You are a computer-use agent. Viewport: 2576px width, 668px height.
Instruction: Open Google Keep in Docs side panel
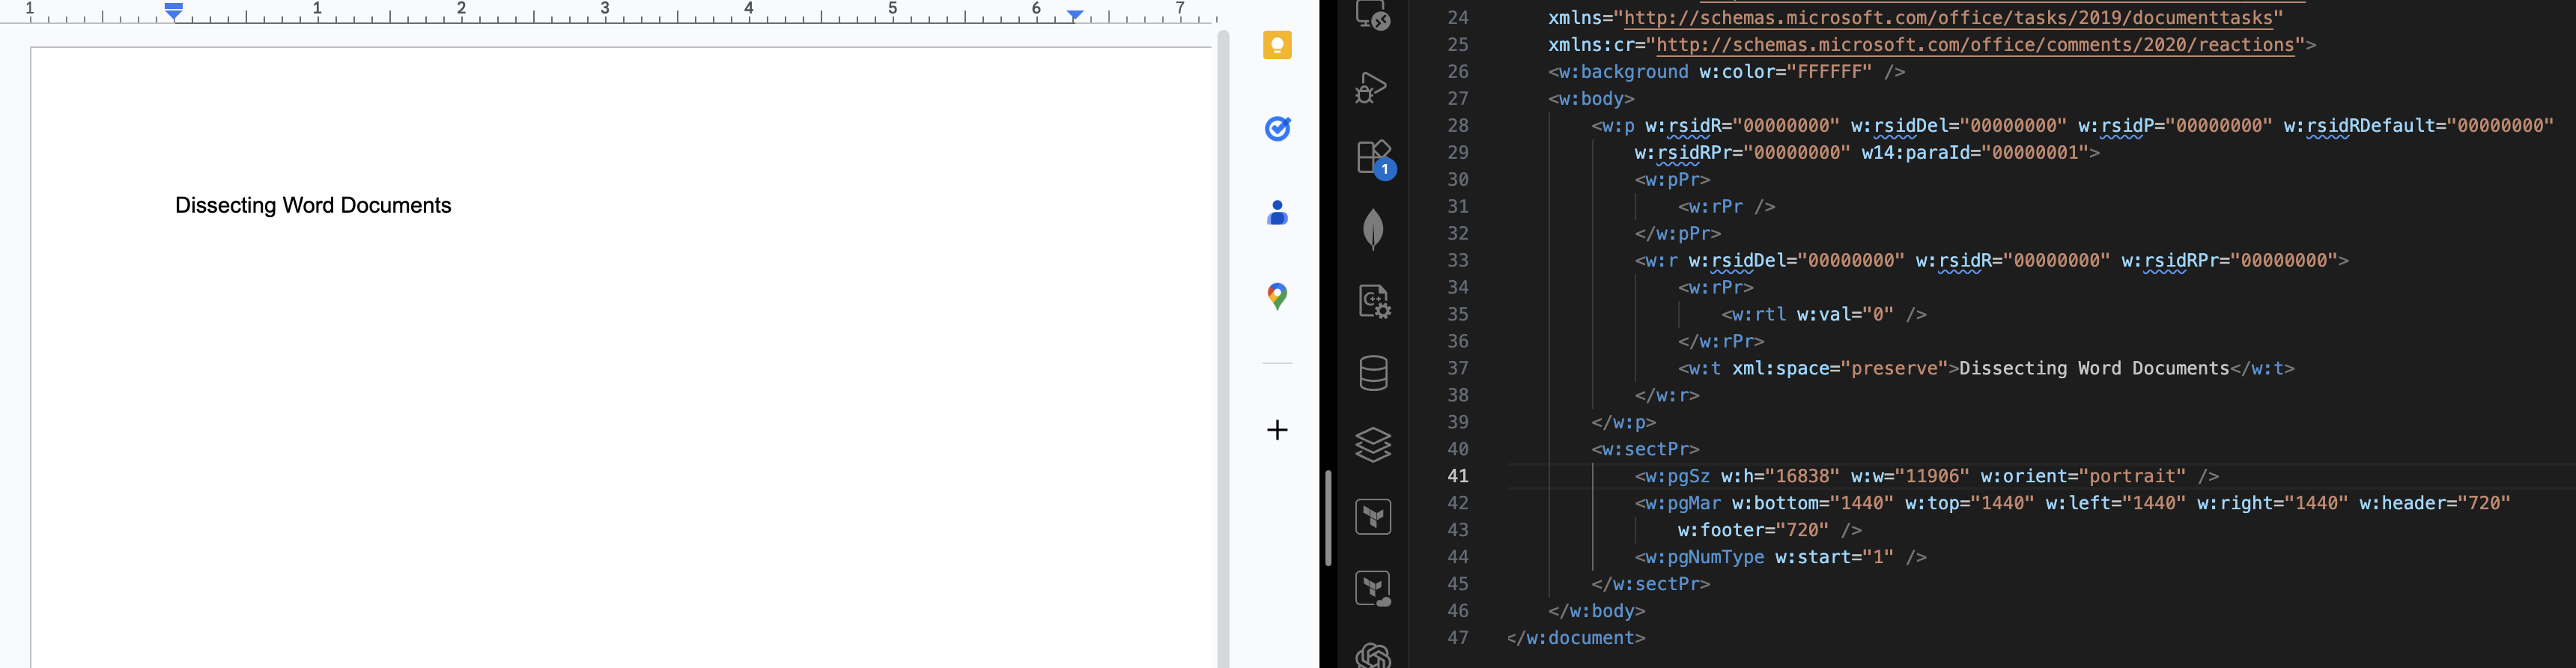(1277, 45)
